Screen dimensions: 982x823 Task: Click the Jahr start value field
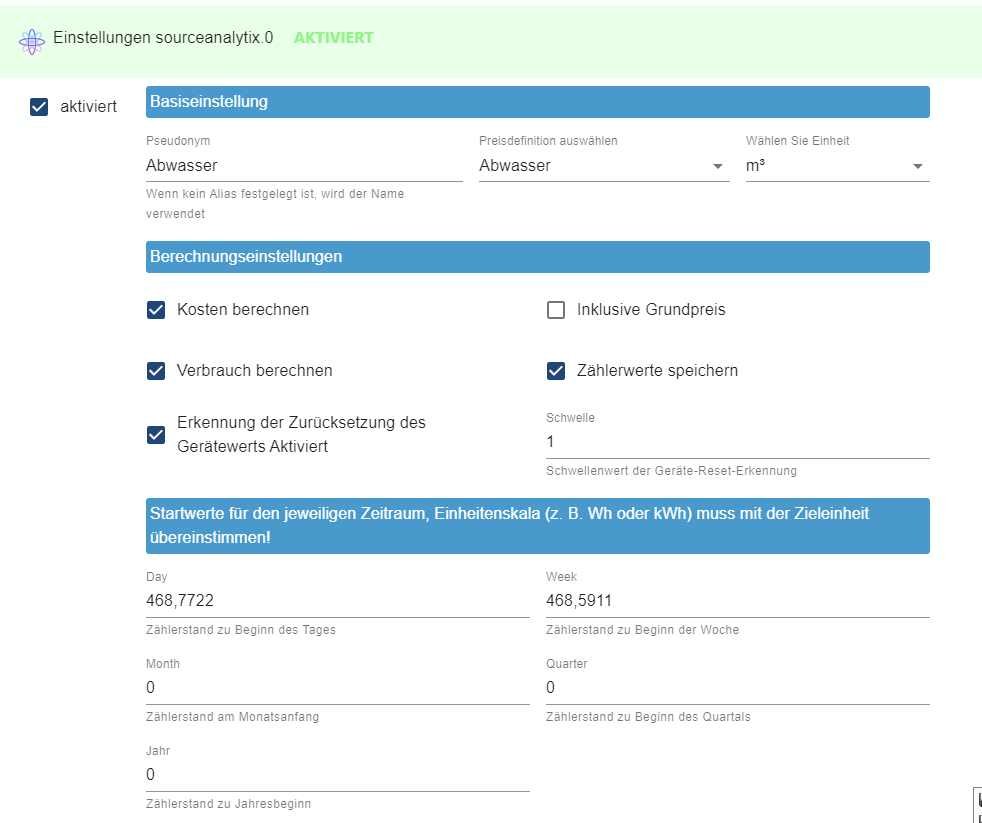[338, 775]
